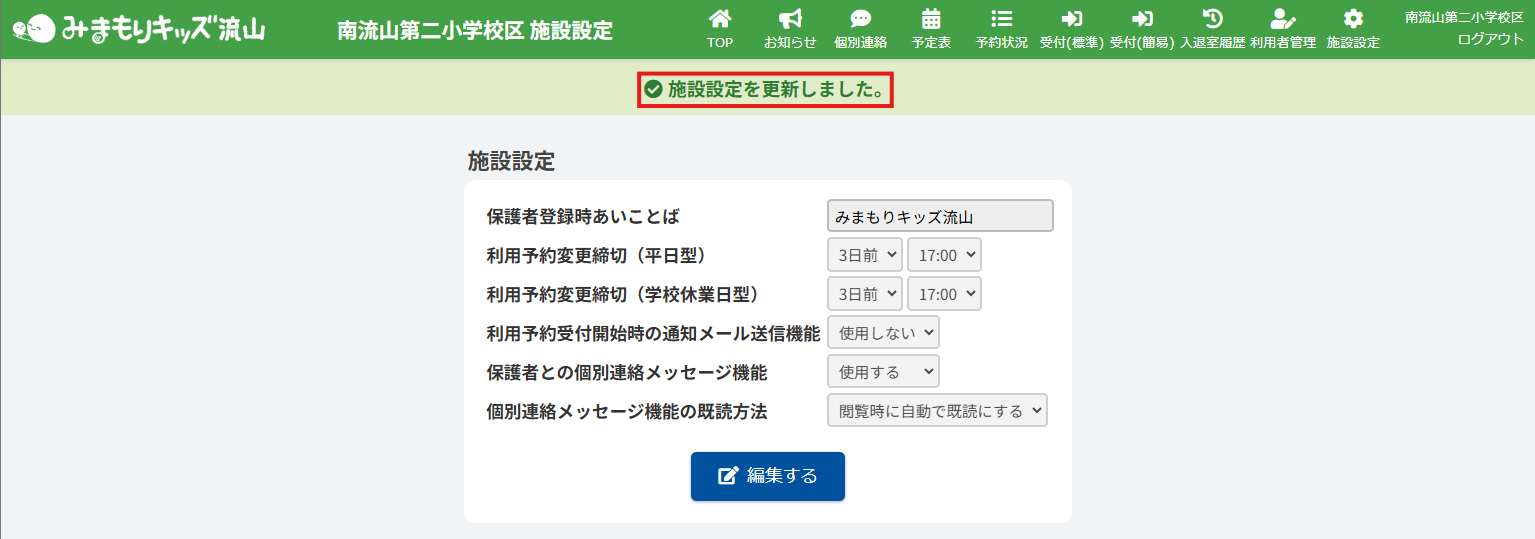Image resolution: width=1535 pixels, height=539 pixels.
Task: Expand 学校休業日型 days-before dropdown
Action: pyautogui.click(x=864, y=294)
